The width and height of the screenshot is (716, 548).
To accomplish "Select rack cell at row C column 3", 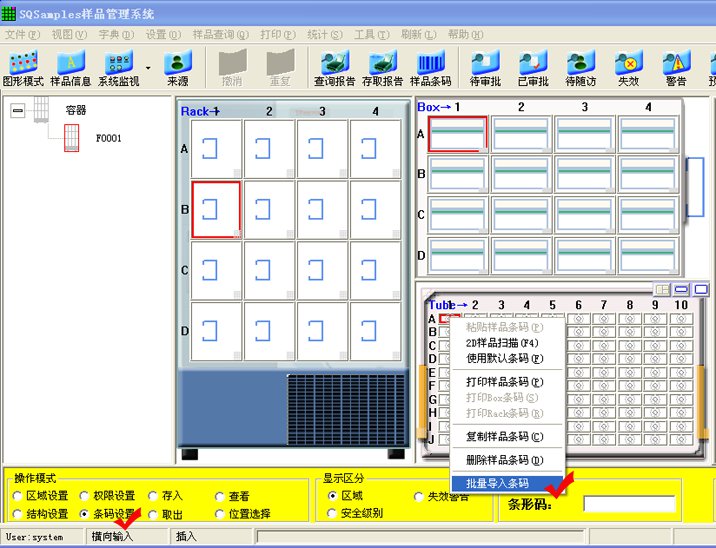I will point(321,271).
